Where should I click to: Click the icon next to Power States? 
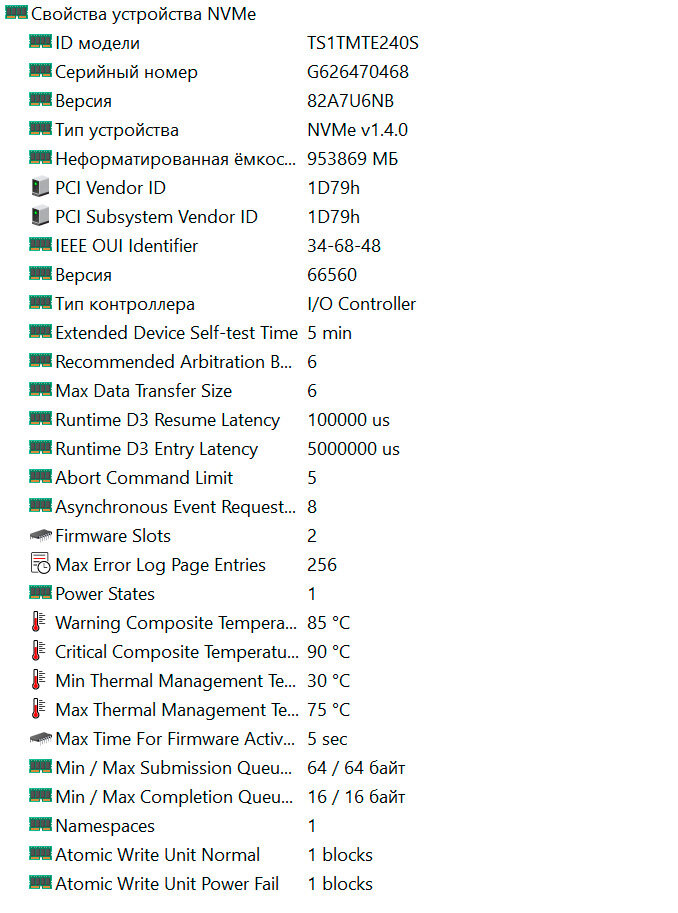[x=40, y=593]
